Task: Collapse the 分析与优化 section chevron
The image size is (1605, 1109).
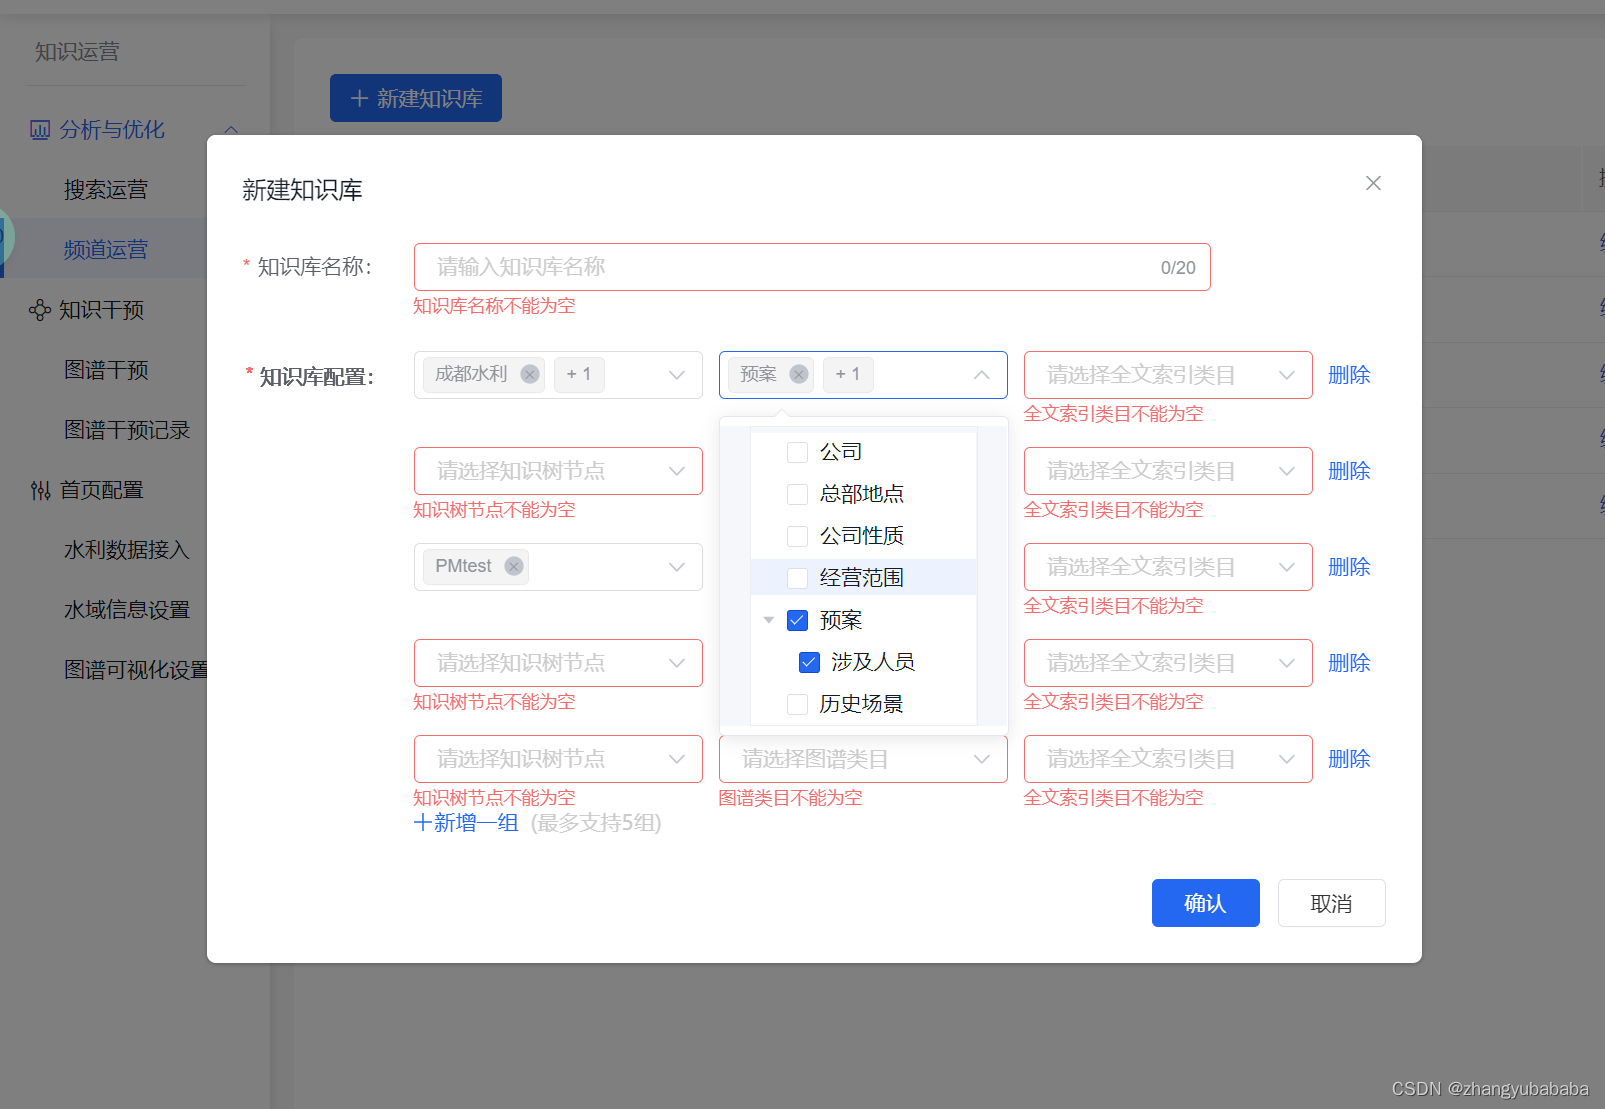Action: tap(232, 130)
